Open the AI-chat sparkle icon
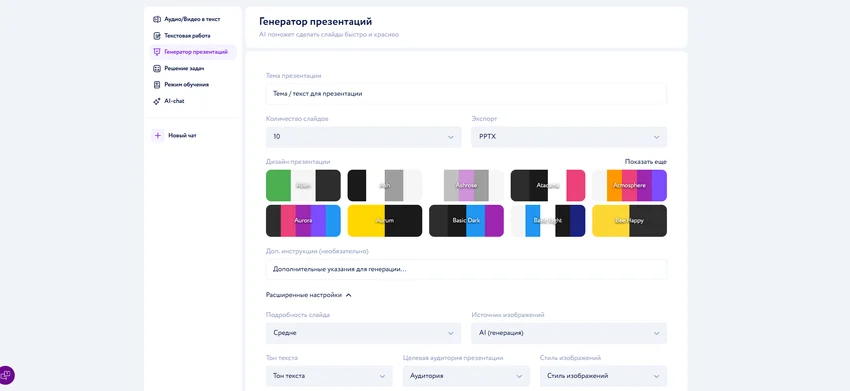The height and width of the screenshot is (391, 850). click(157, 101)
